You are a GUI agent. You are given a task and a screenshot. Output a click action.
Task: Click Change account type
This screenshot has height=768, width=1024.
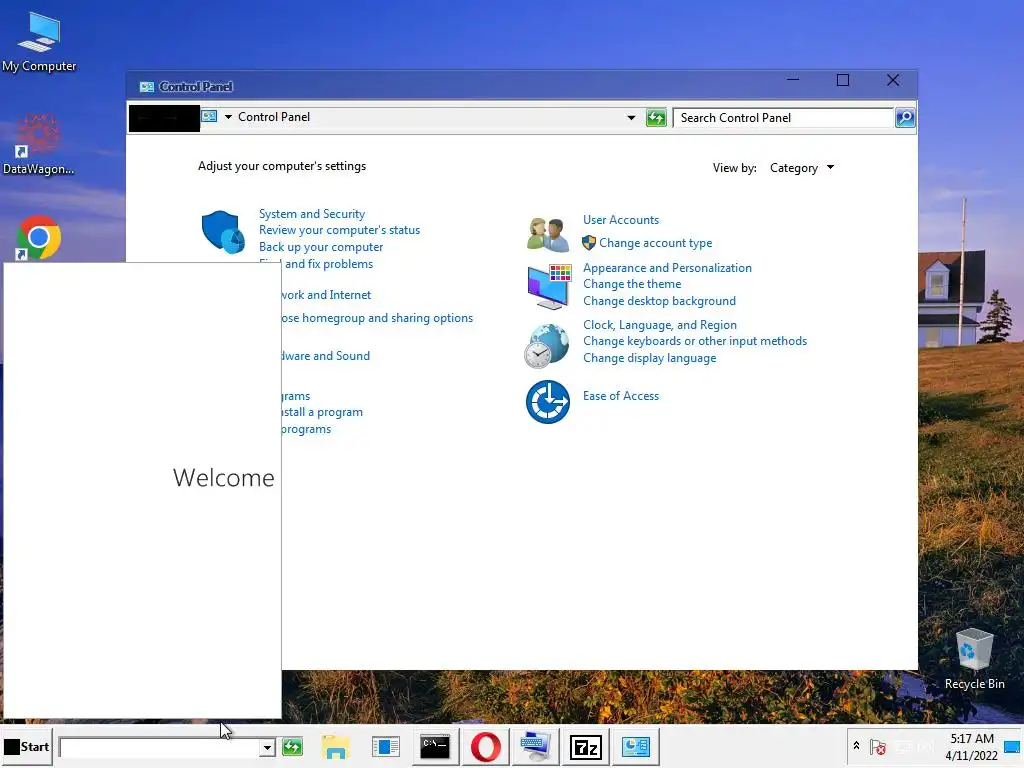(656, 243)
